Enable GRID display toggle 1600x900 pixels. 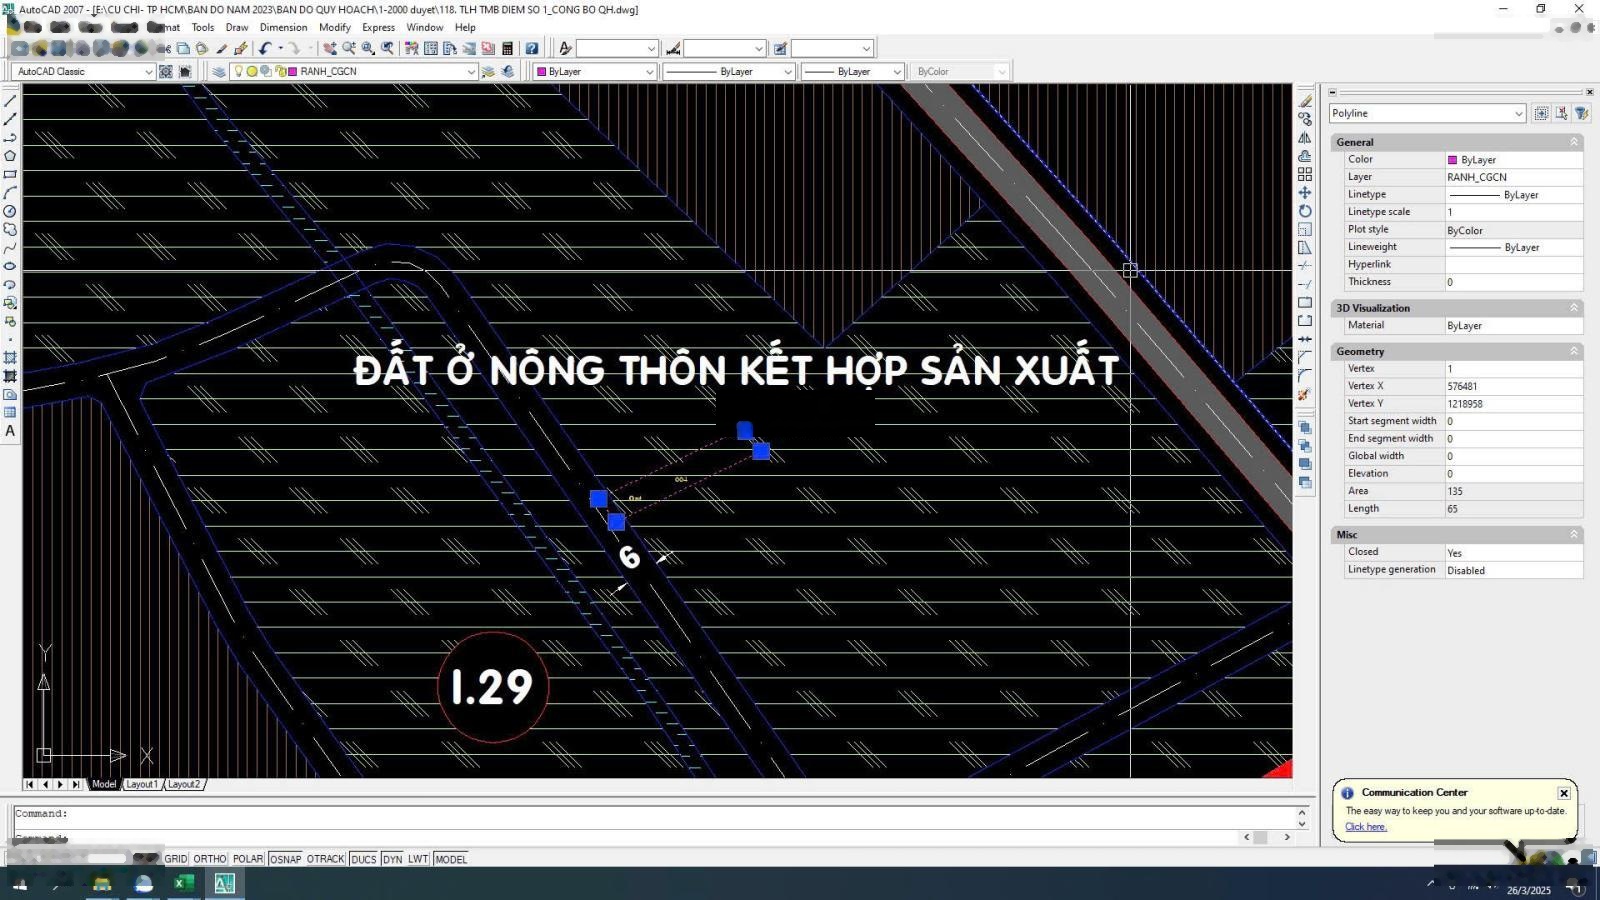(x=176, y=859)
